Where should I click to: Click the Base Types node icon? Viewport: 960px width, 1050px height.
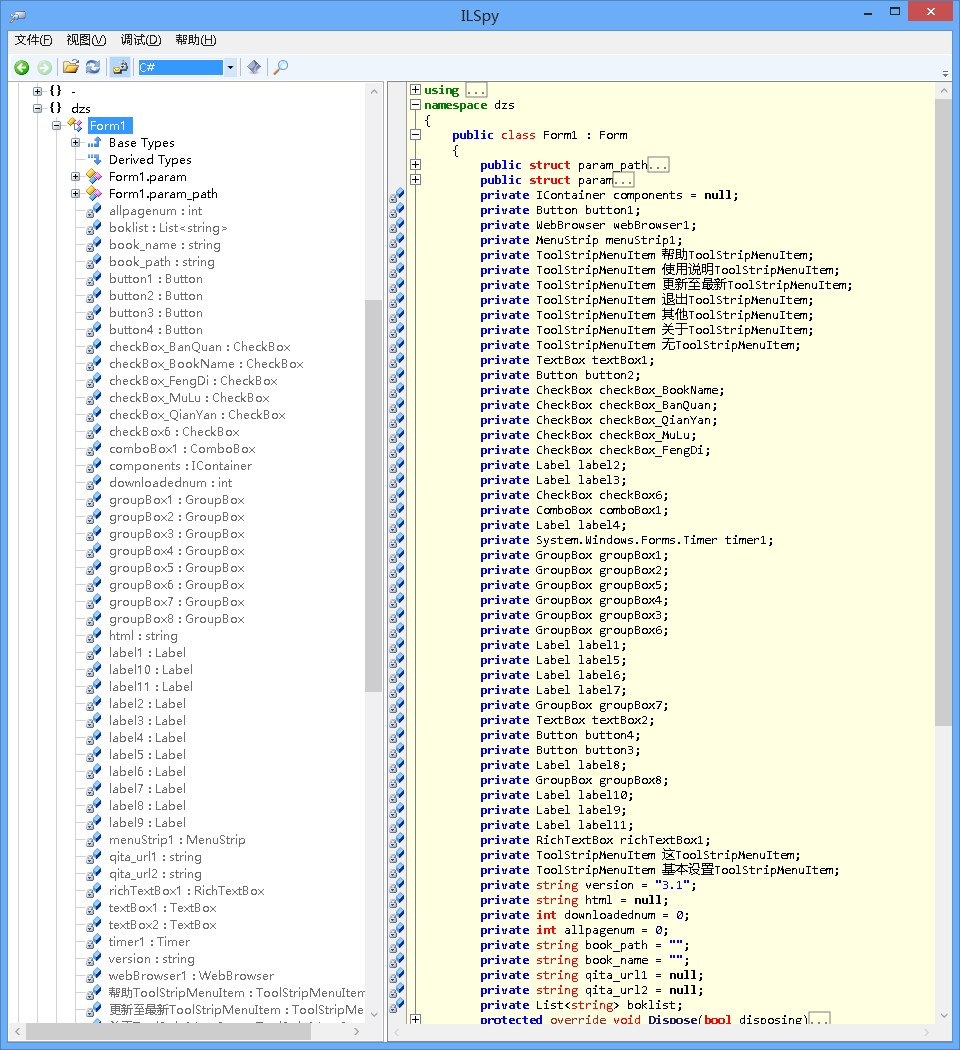click(94, 143)
